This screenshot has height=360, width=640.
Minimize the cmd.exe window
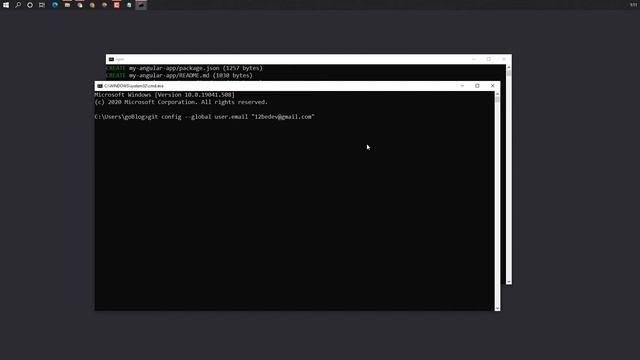click(462, 86)
